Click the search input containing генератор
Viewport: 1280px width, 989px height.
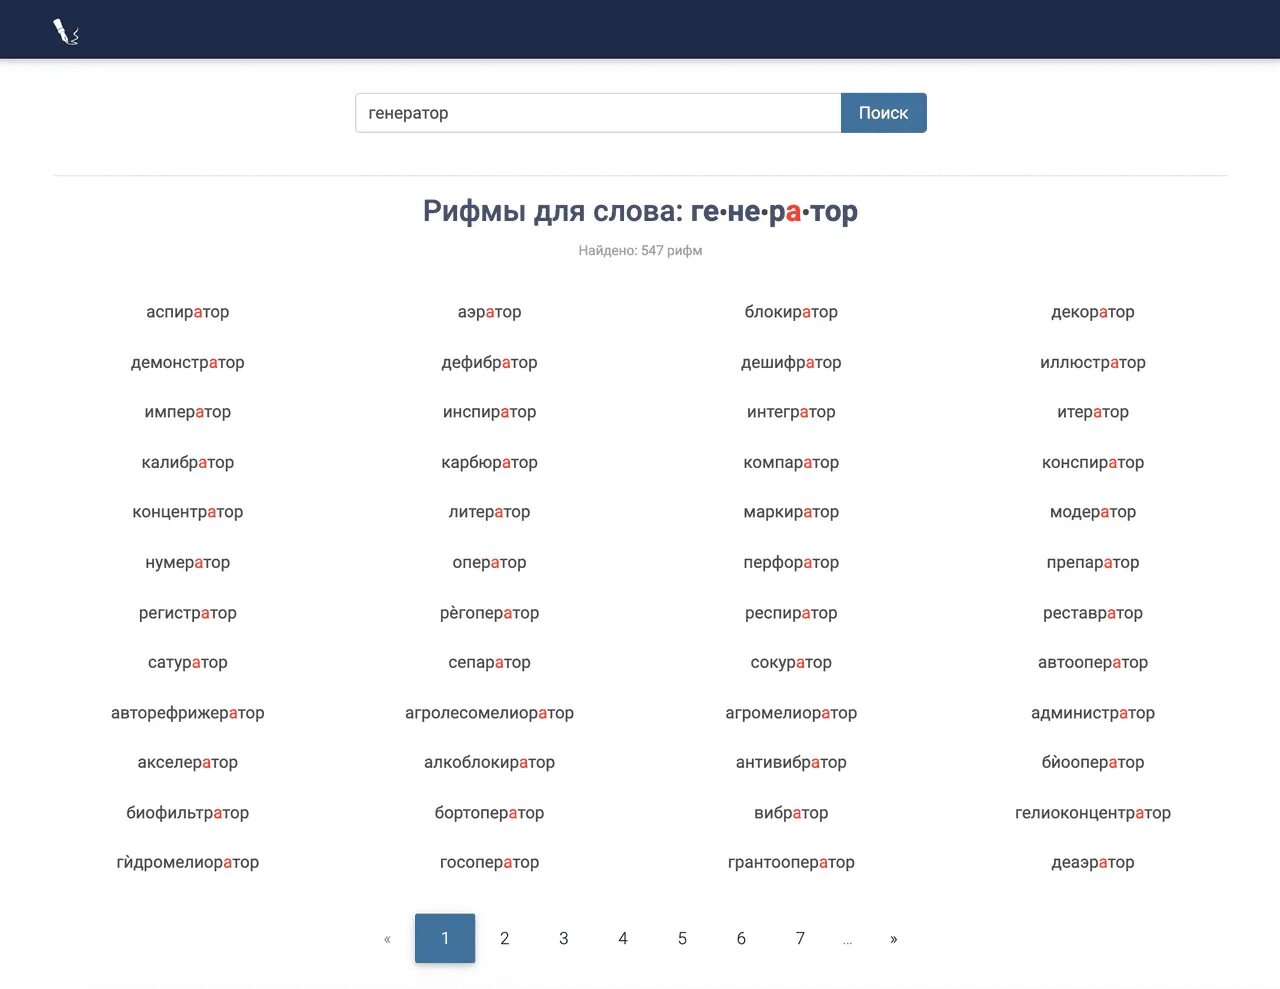tap(598, 113)
